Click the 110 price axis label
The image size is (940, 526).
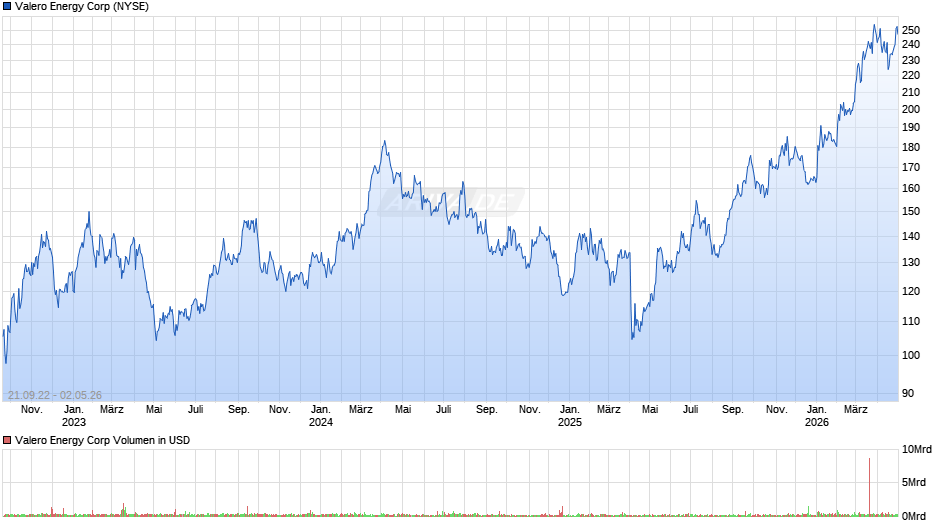click(x=911, y=321)
